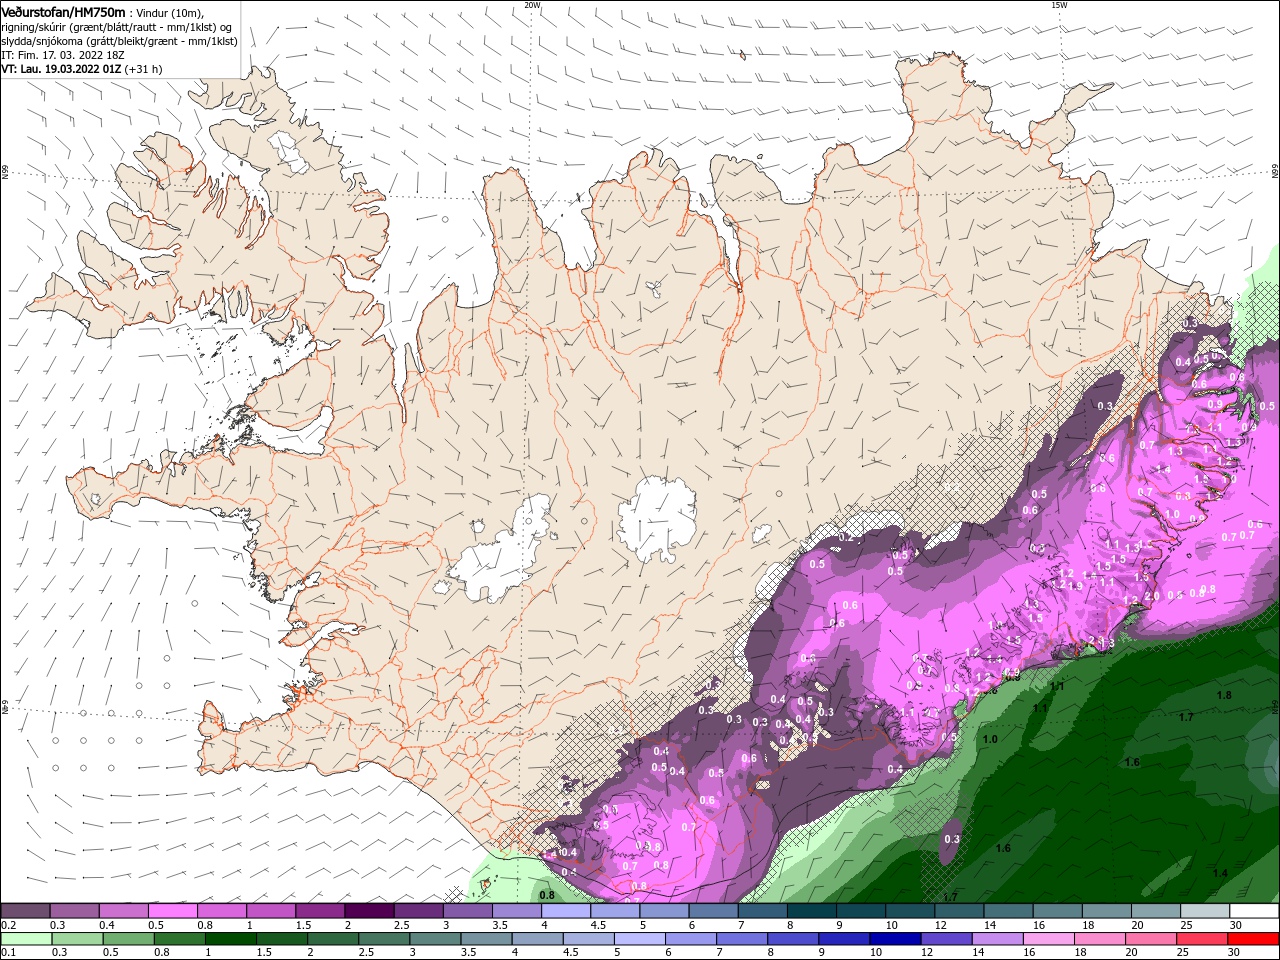Click the black '1.0' rain value off the south coast

pyautogui.click(x=990, y=739)
